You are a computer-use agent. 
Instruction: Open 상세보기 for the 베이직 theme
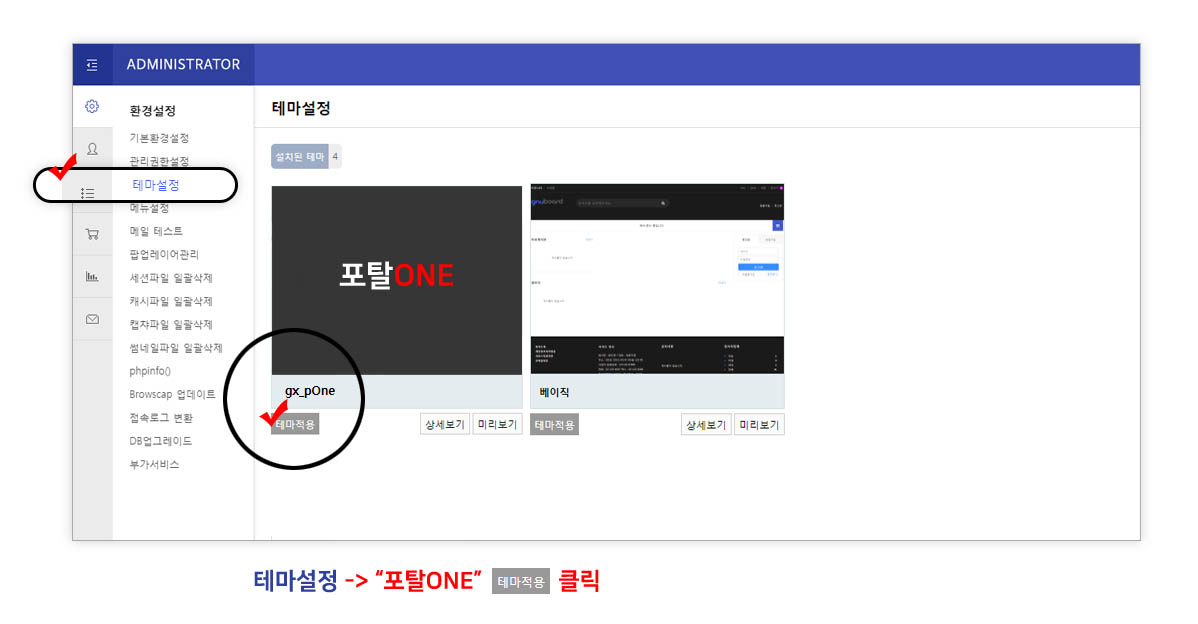pos(705,424)
